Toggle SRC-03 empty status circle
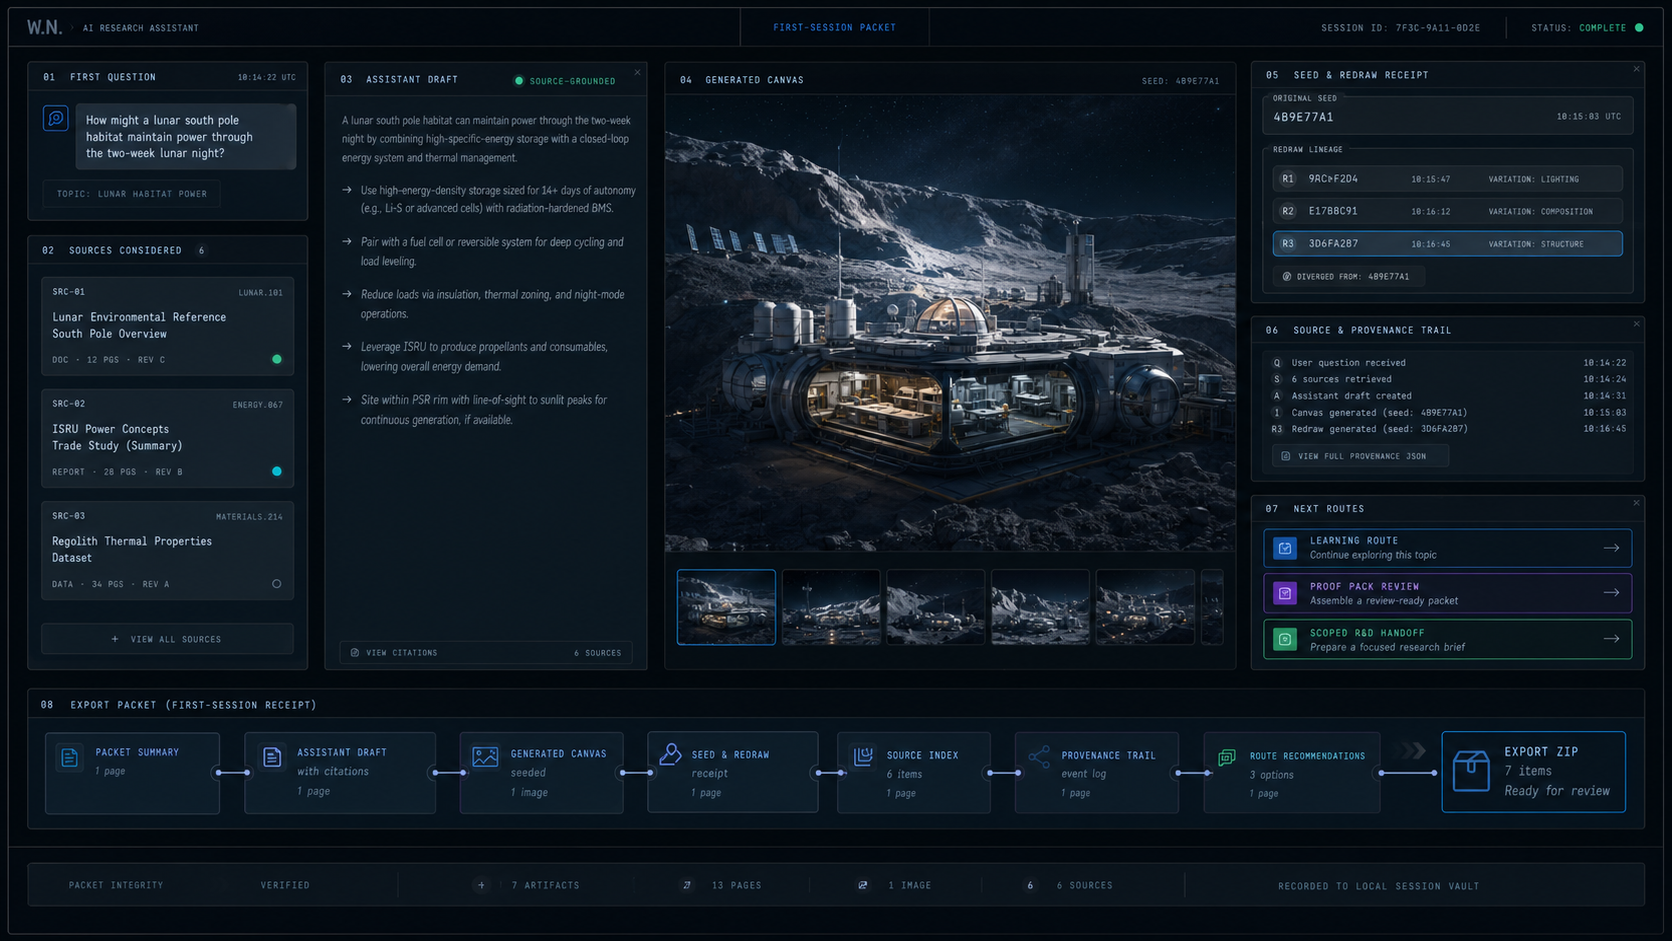The height and width of the screenshot is (941, 1672). [x=277, y=584]
